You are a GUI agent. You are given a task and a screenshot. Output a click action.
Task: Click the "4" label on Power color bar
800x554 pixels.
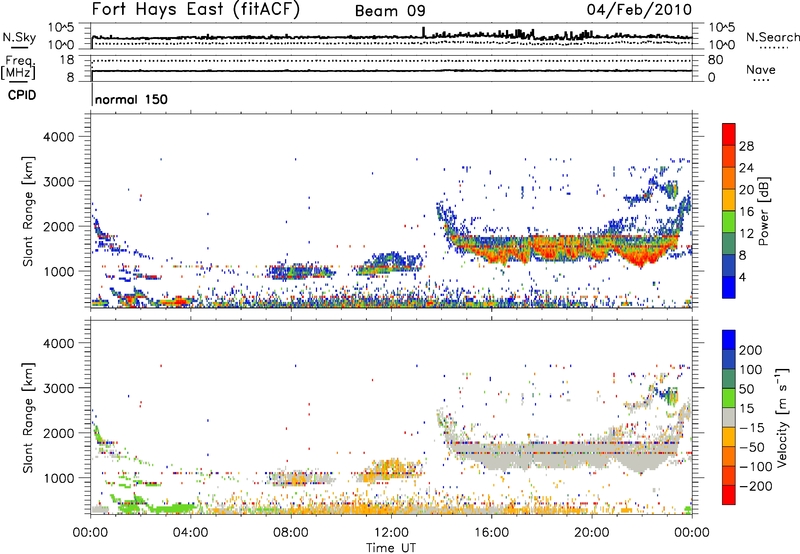(742, 277)
